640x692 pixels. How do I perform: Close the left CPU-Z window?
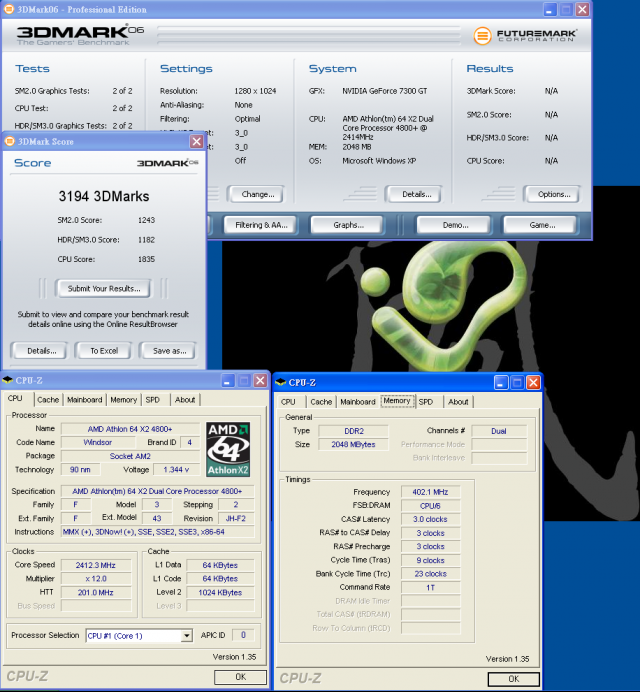point(260,380)
